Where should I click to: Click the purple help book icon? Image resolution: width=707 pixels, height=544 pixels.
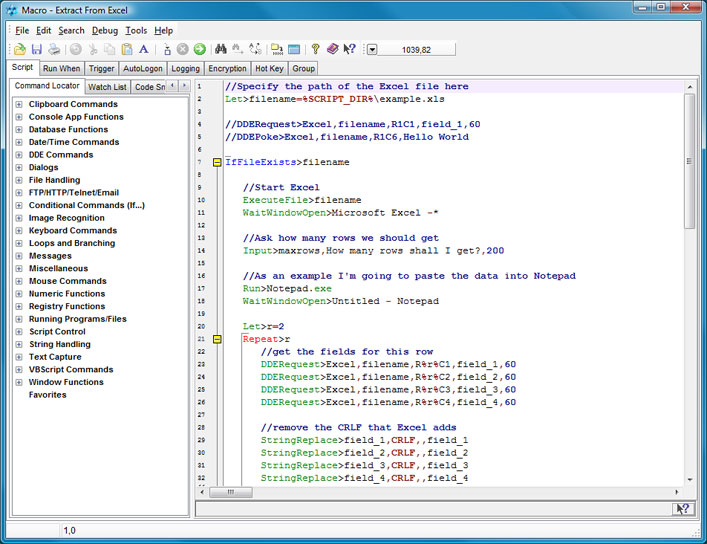332,49
